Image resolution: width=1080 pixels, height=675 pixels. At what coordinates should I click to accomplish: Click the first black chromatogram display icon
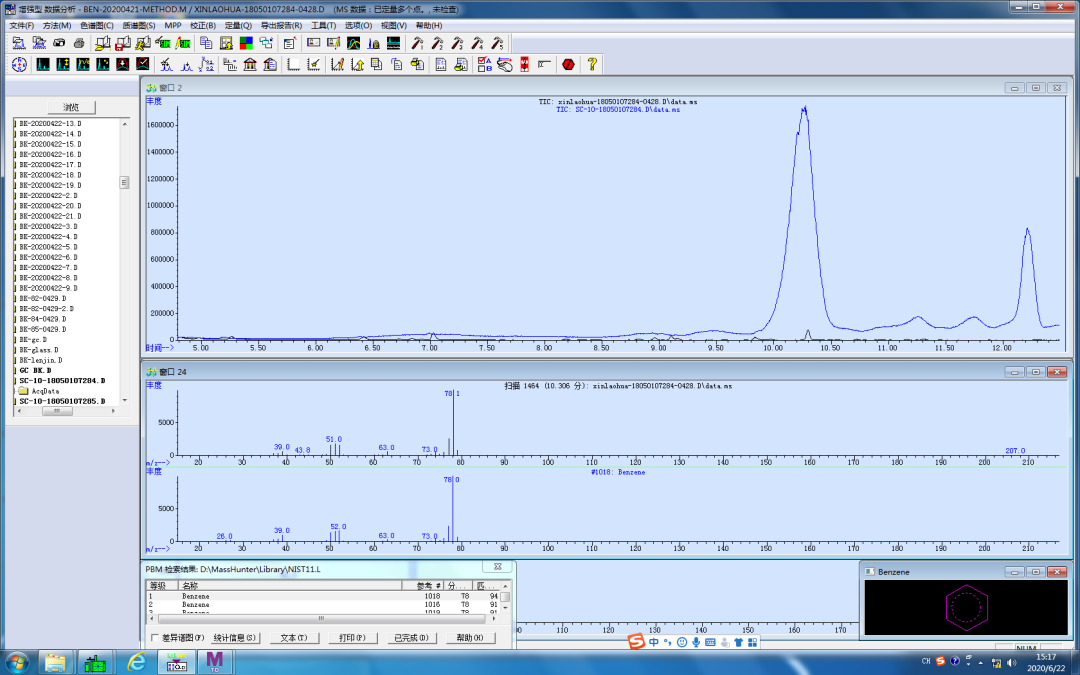pyautogui.click(x=43, y=64)
